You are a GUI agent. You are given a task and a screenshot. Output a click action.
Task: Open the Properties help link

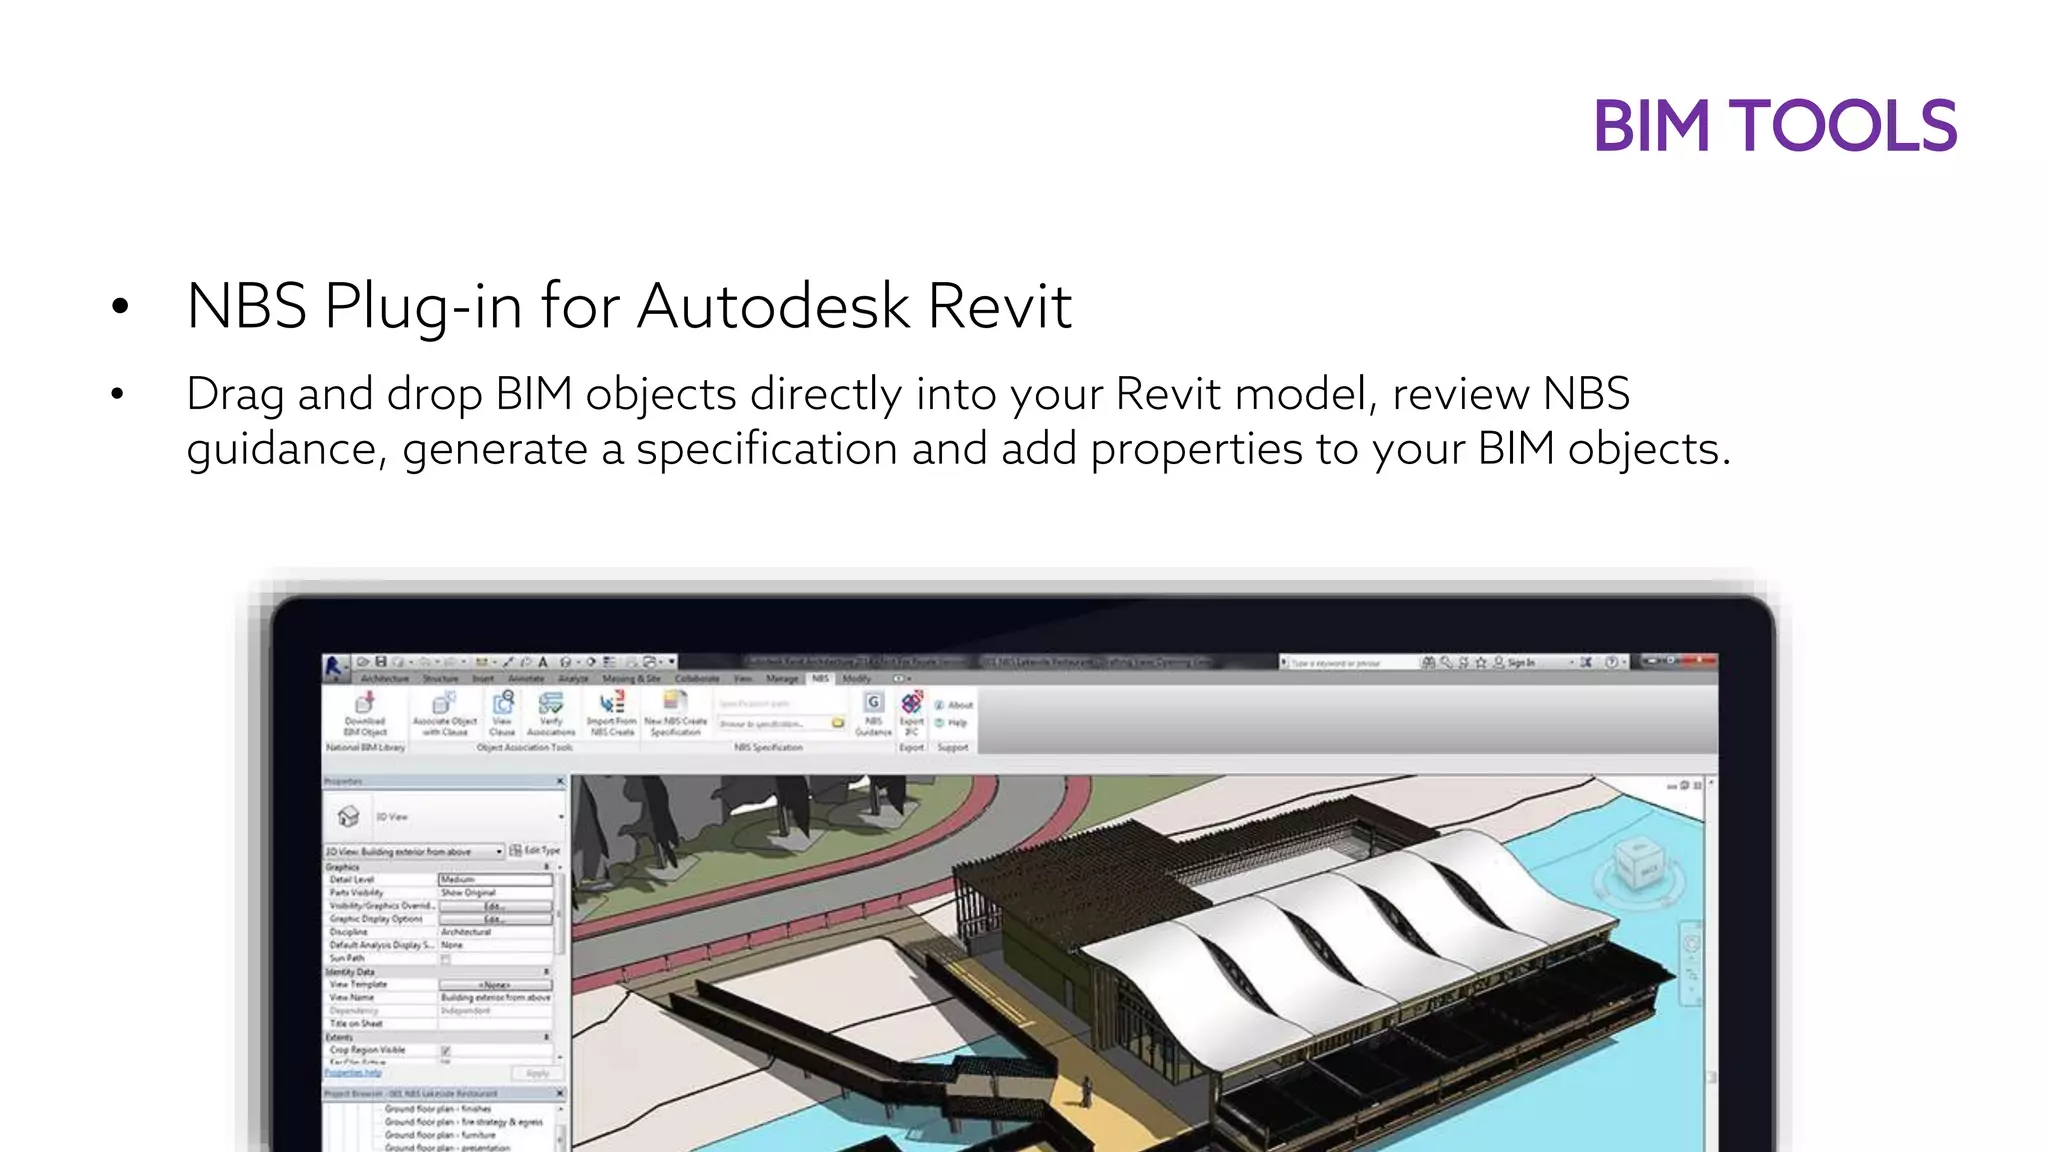coord(353,1073)
